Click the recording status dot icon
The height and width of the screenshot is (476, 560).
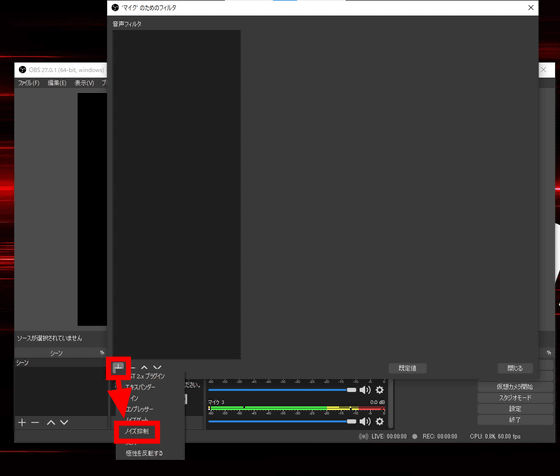coord(415,436)
